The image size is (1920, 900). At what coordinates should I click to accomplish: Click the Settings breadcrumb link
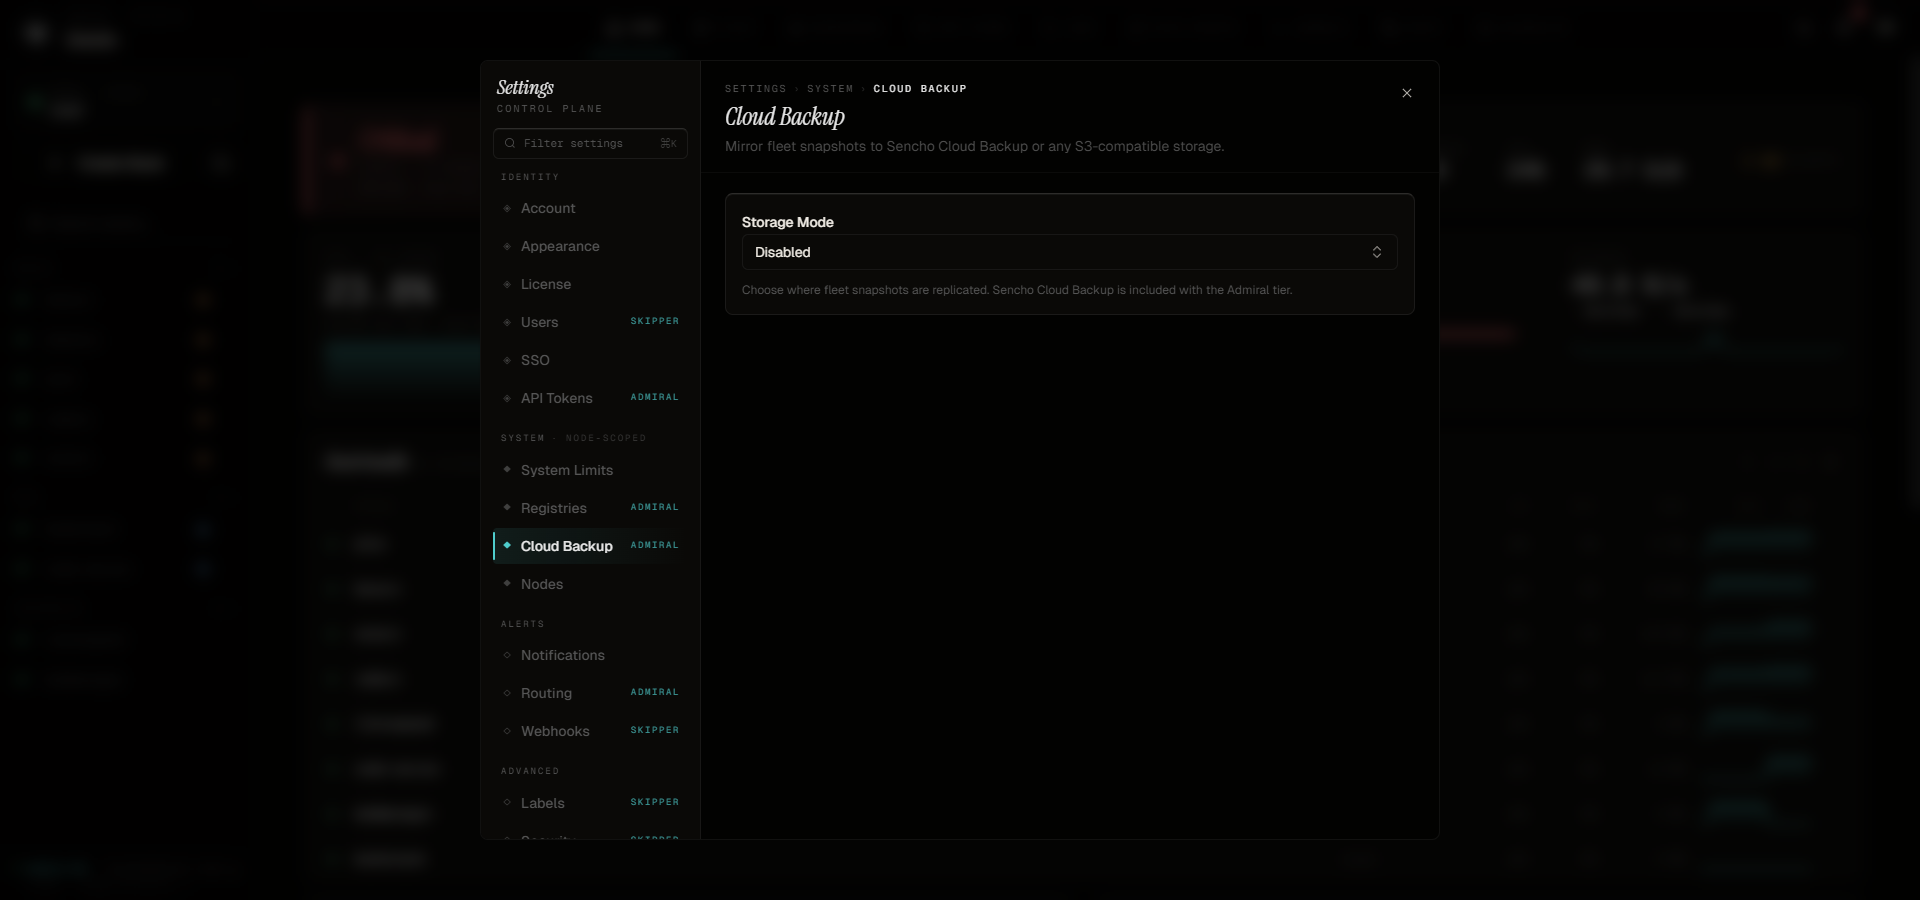[x=755, y=89]
